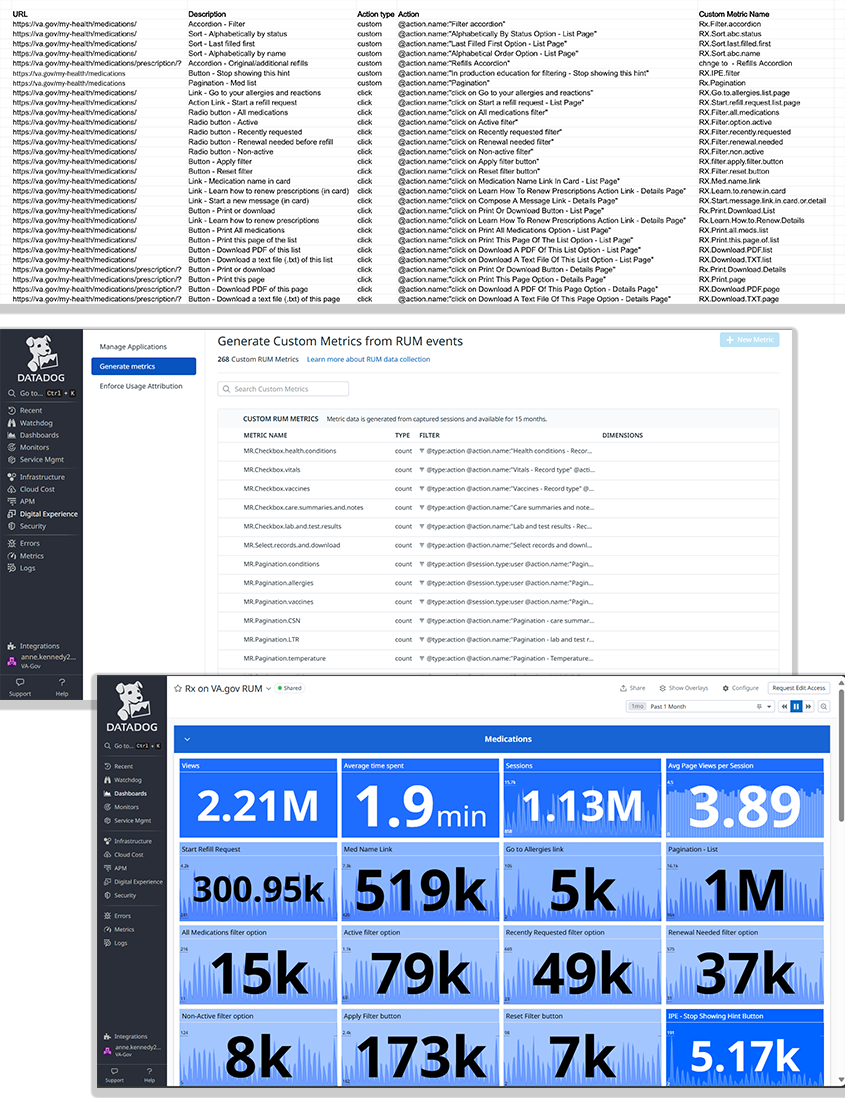Open Security in the Generate metrics window sidebar

27,526
